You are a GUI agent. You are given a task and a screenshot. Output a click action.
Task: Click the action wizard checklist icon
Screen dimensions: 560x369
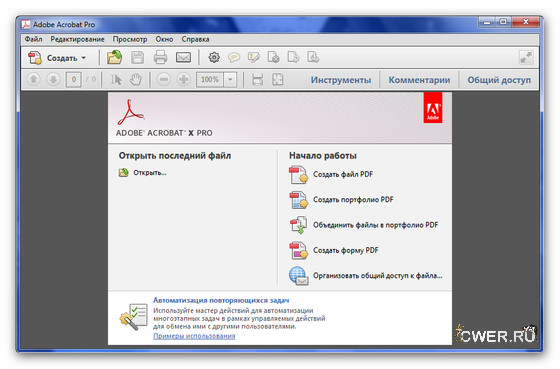(134, 316)
